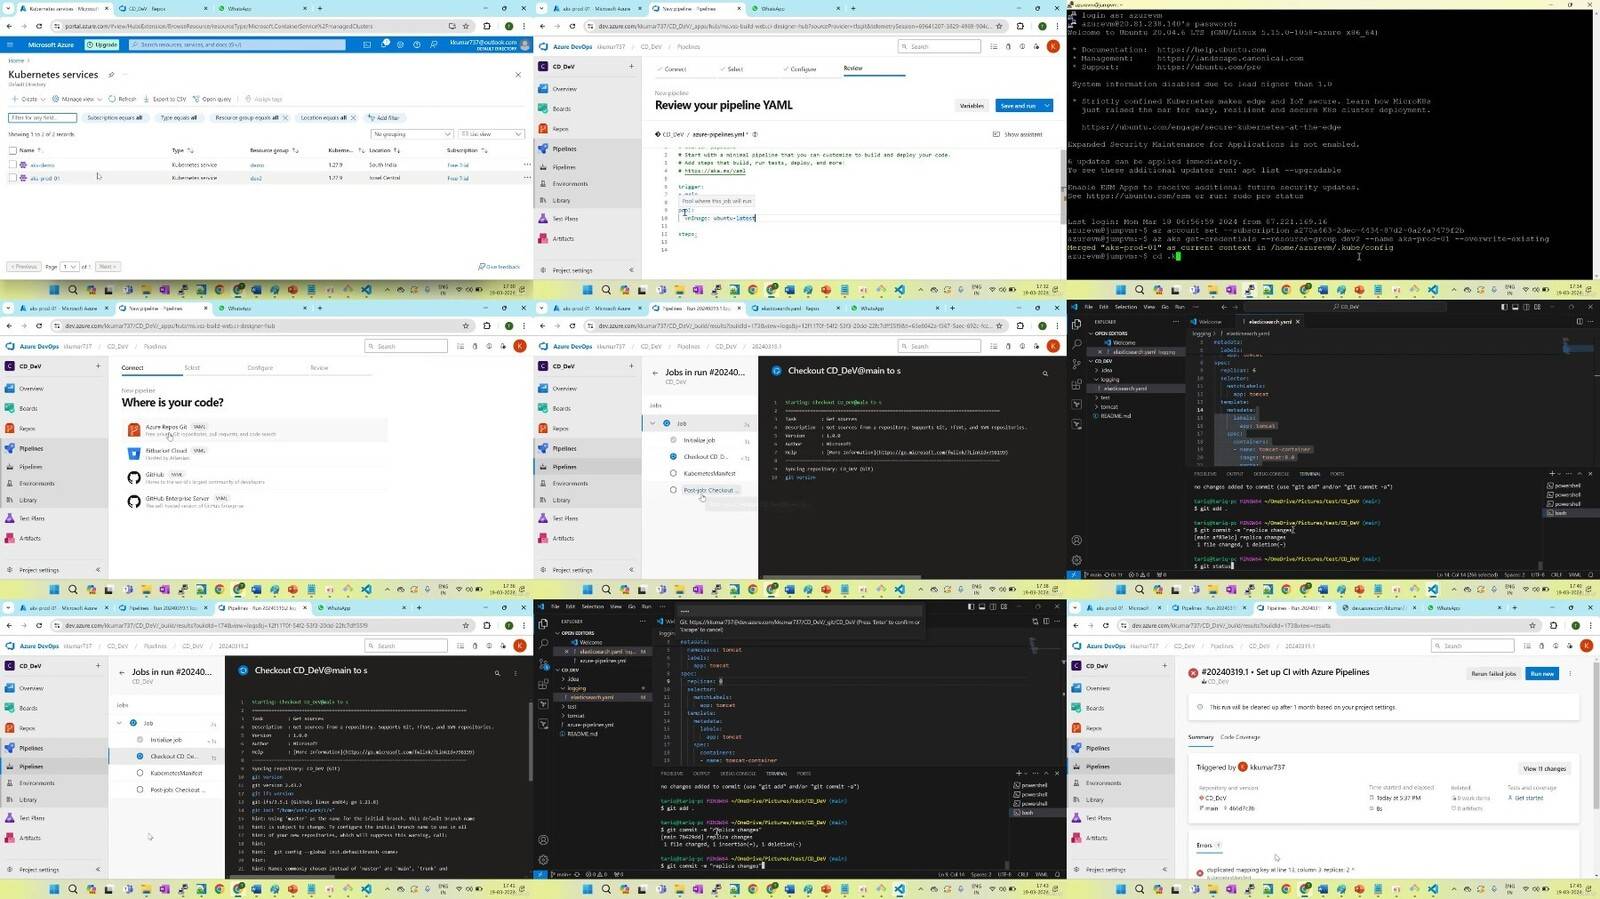Open the Manage view dropdown in Kubernetes services
The width and height of the screenshot is (1600, 899).
coord(76,99)
